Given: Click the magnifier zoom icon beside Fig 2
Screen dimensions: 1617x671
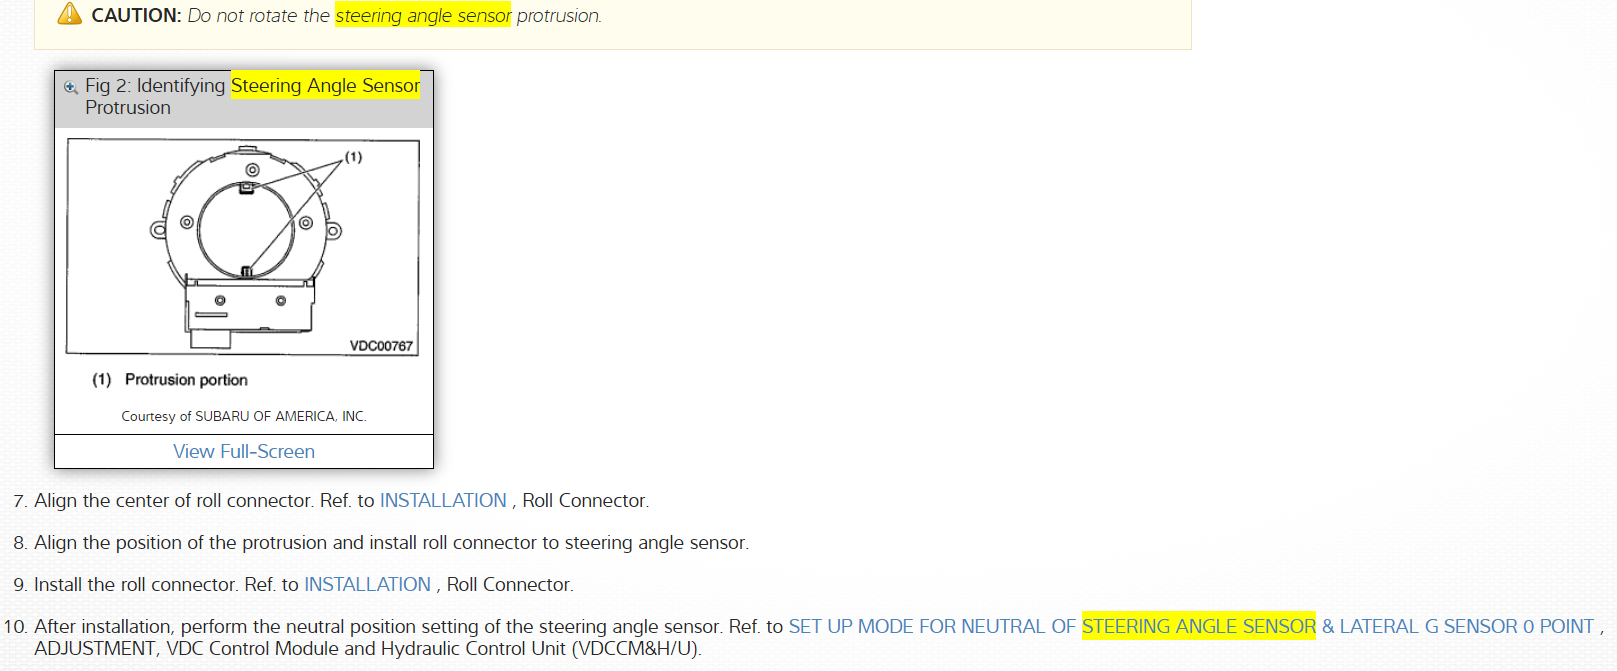Looking at the screenshot, I should pyautogui.click(x=71, y=87).
